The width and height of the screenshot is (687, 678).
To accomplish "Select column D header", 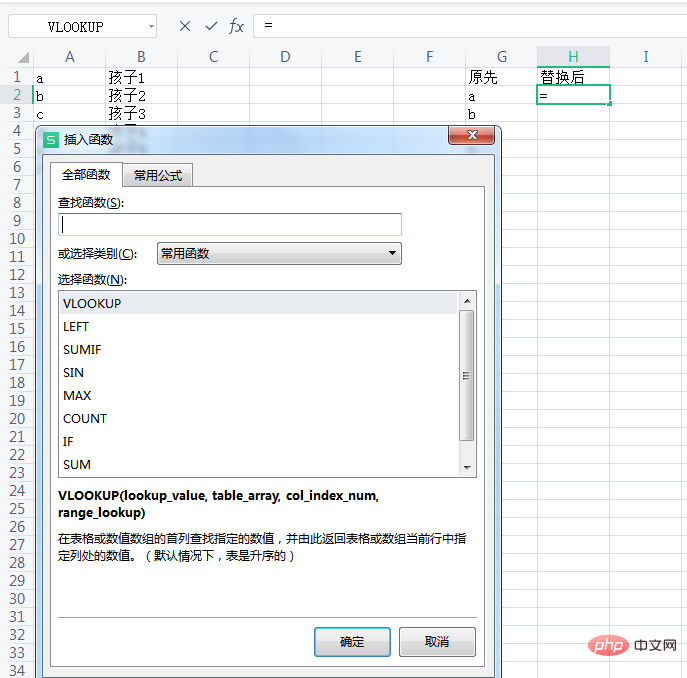I will pyautogui.click(x=285, y=57).
